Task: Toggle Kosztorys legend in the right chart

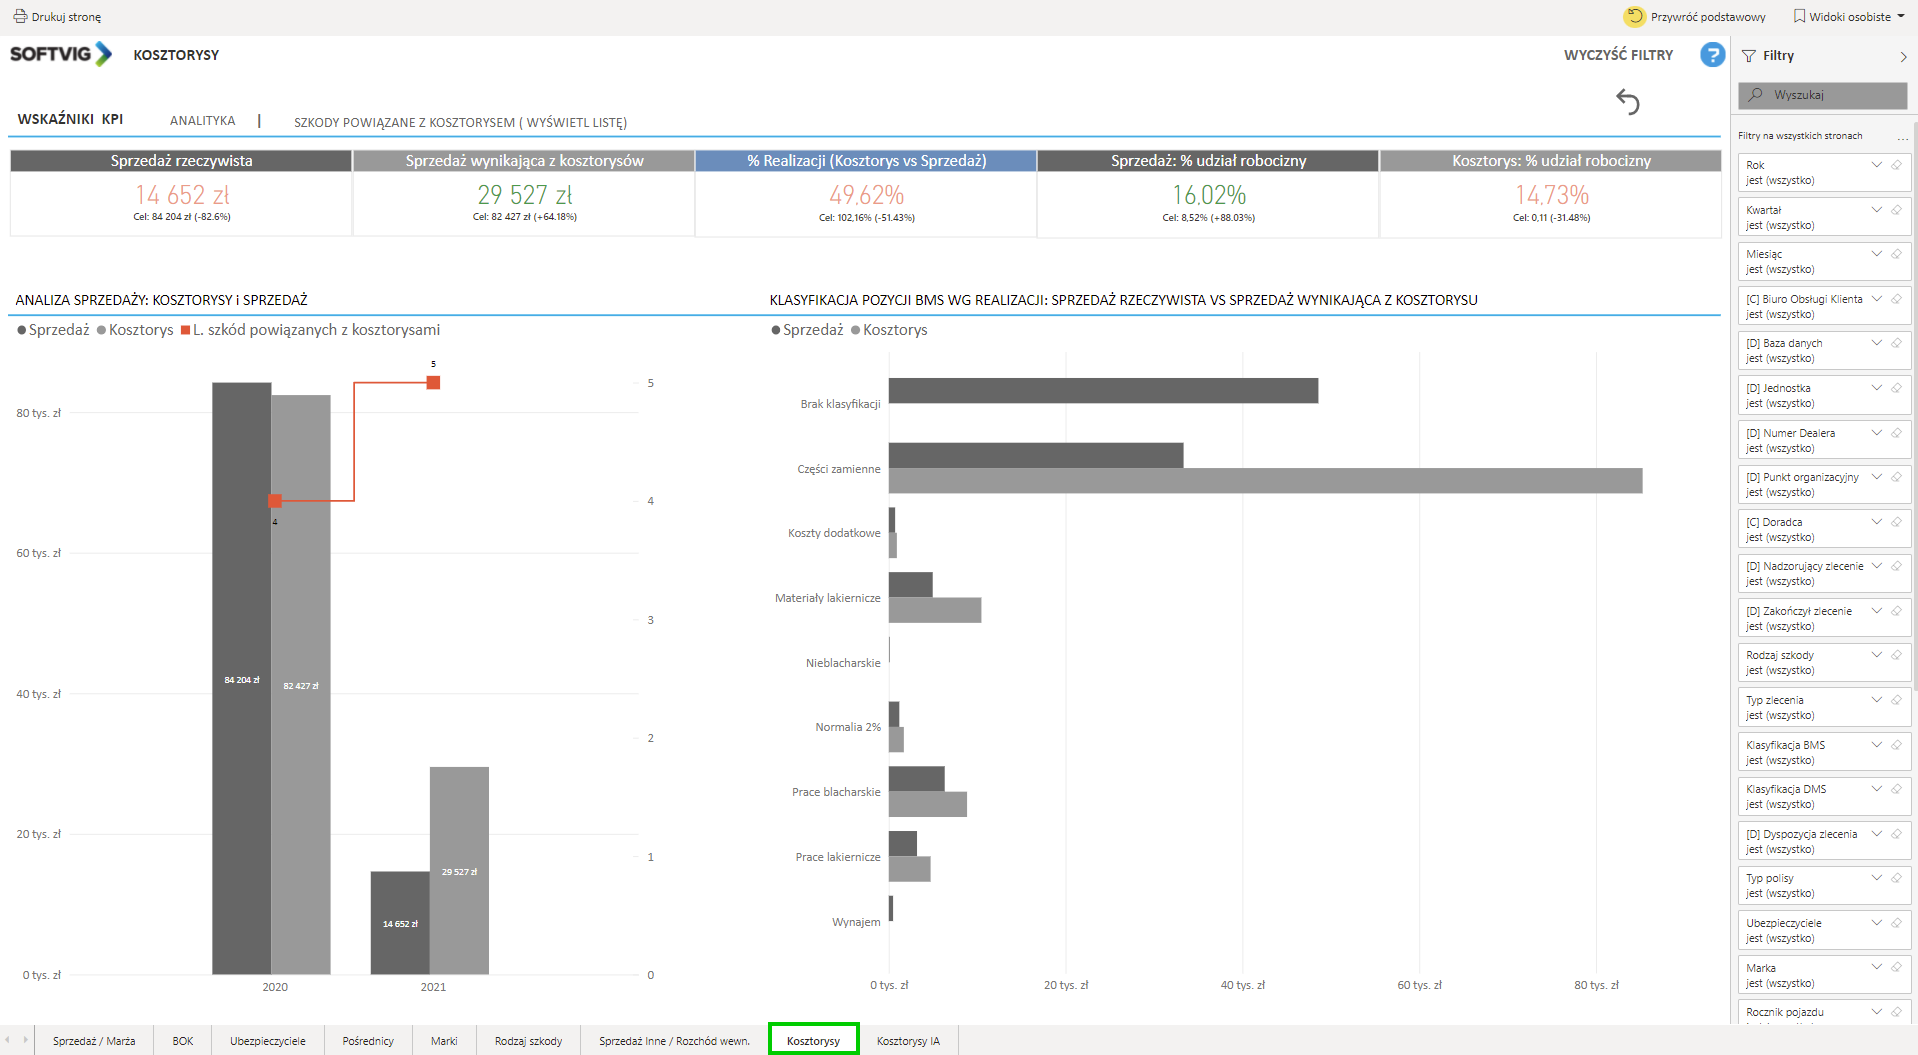Action: tap(888, 330)
